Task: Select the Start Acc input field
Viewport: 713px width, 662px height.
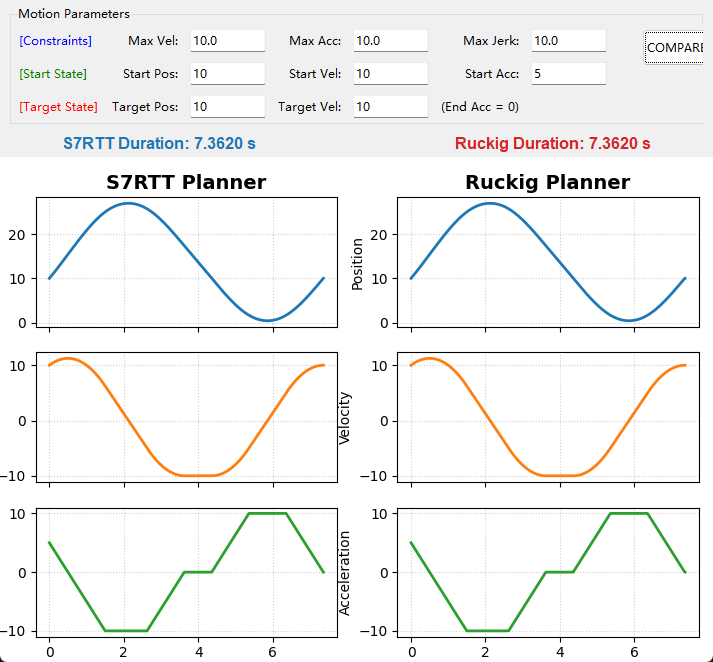Action: click(568, 74)
